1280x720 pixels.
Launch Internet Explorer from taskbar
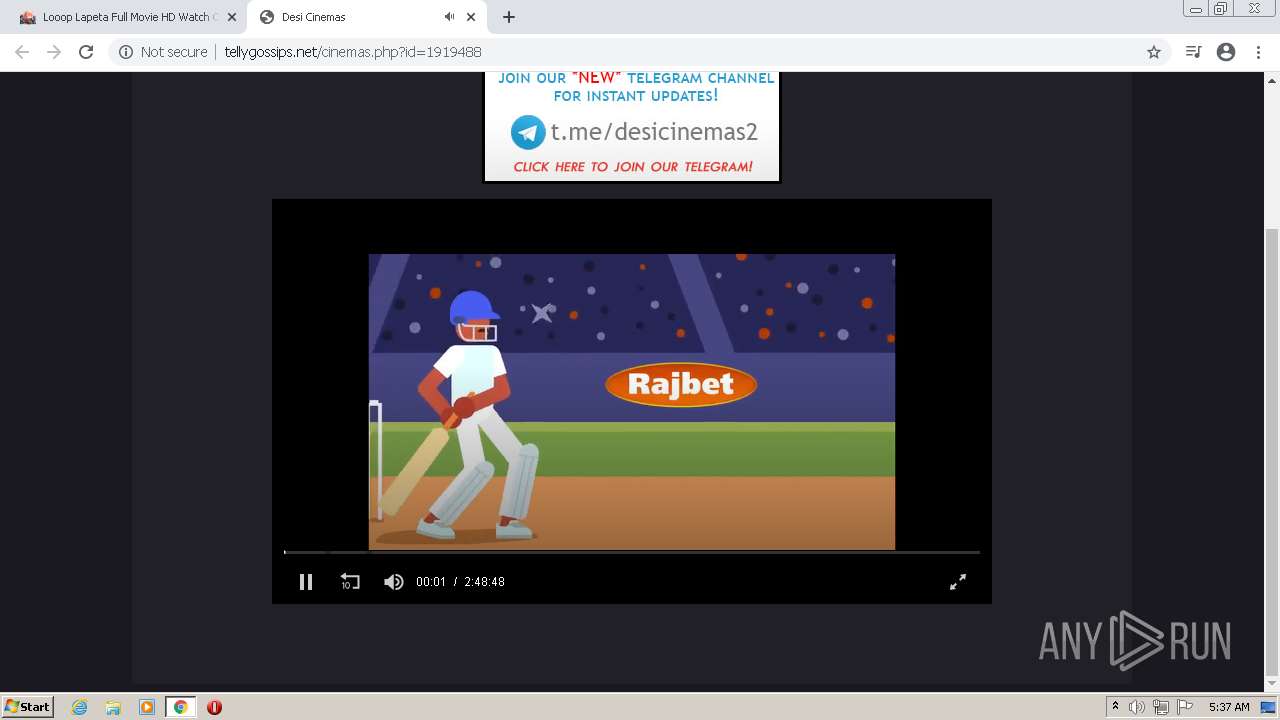80,707
